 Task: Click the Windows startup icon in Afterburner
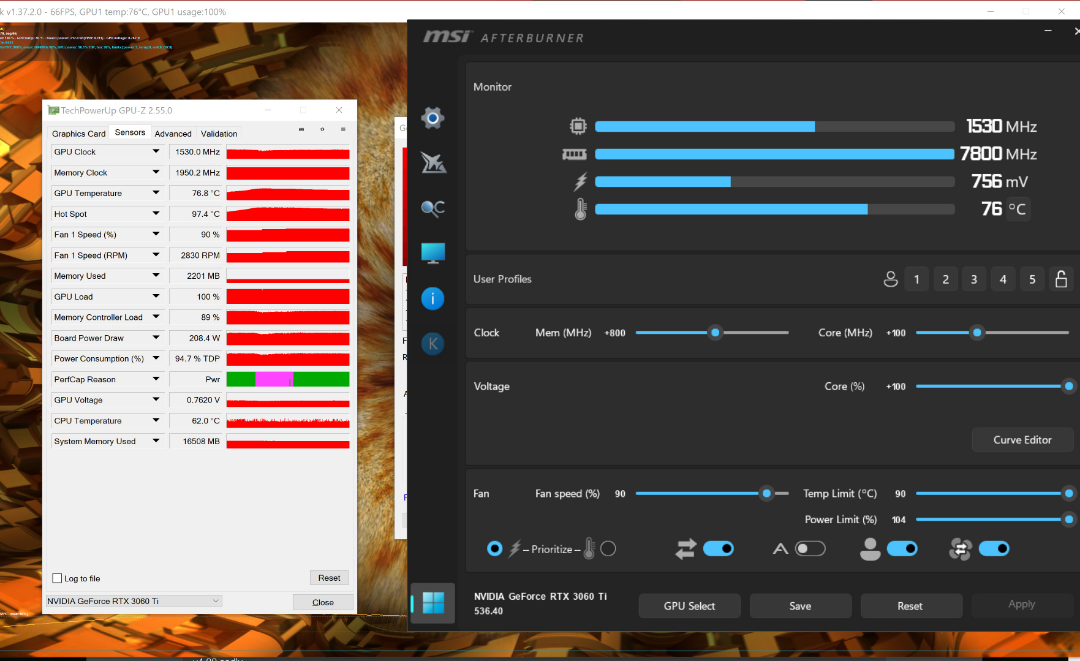[x=432, y=603]
